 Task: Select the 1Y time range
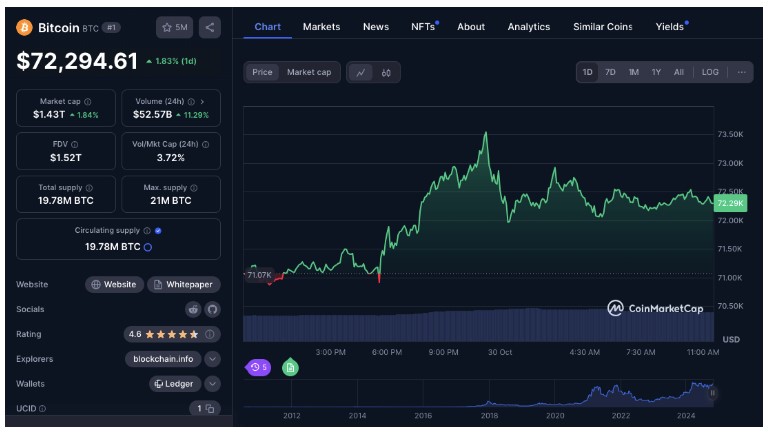coord(656,72)
